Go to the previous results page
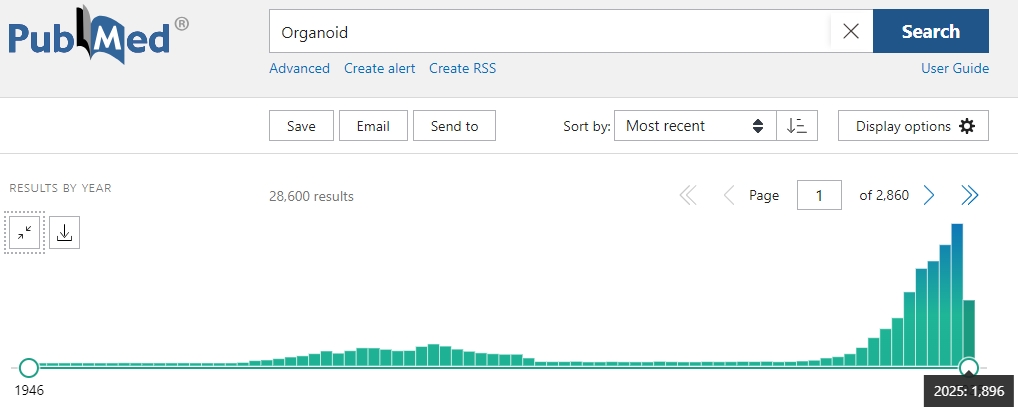 728,195
